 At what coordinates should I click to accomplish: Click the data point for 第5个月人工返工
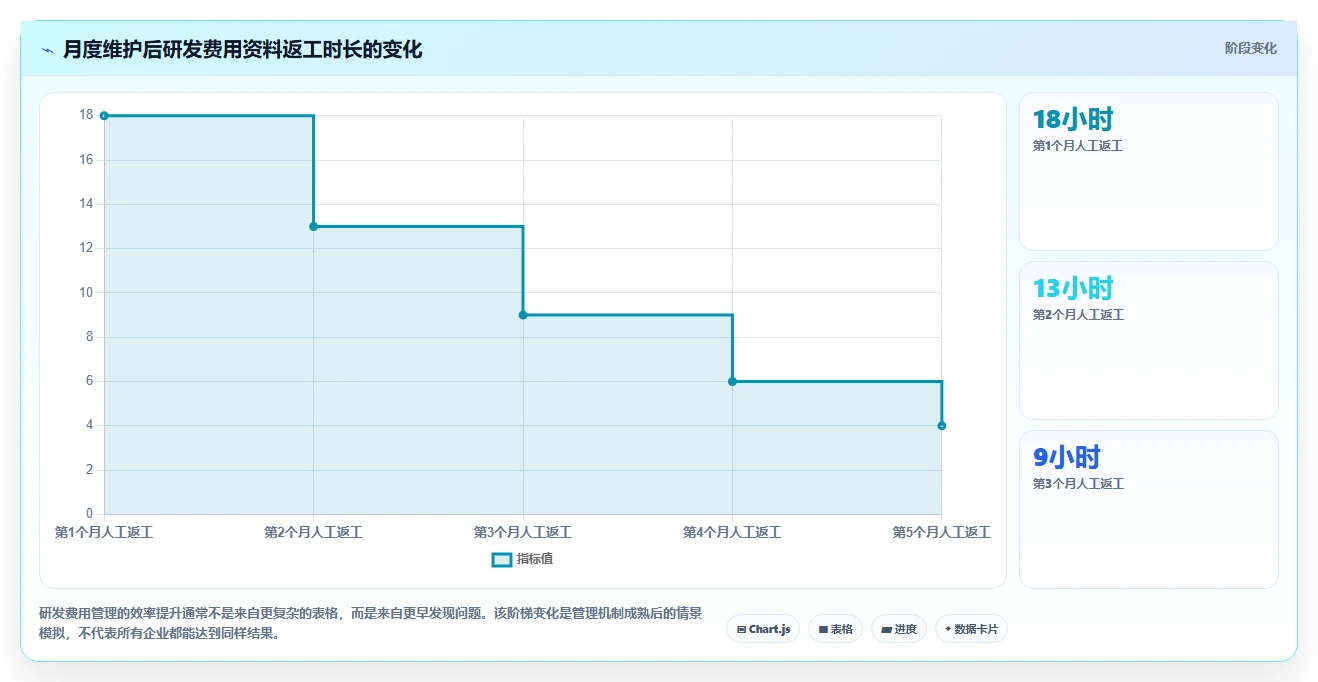tap(941, 426)
